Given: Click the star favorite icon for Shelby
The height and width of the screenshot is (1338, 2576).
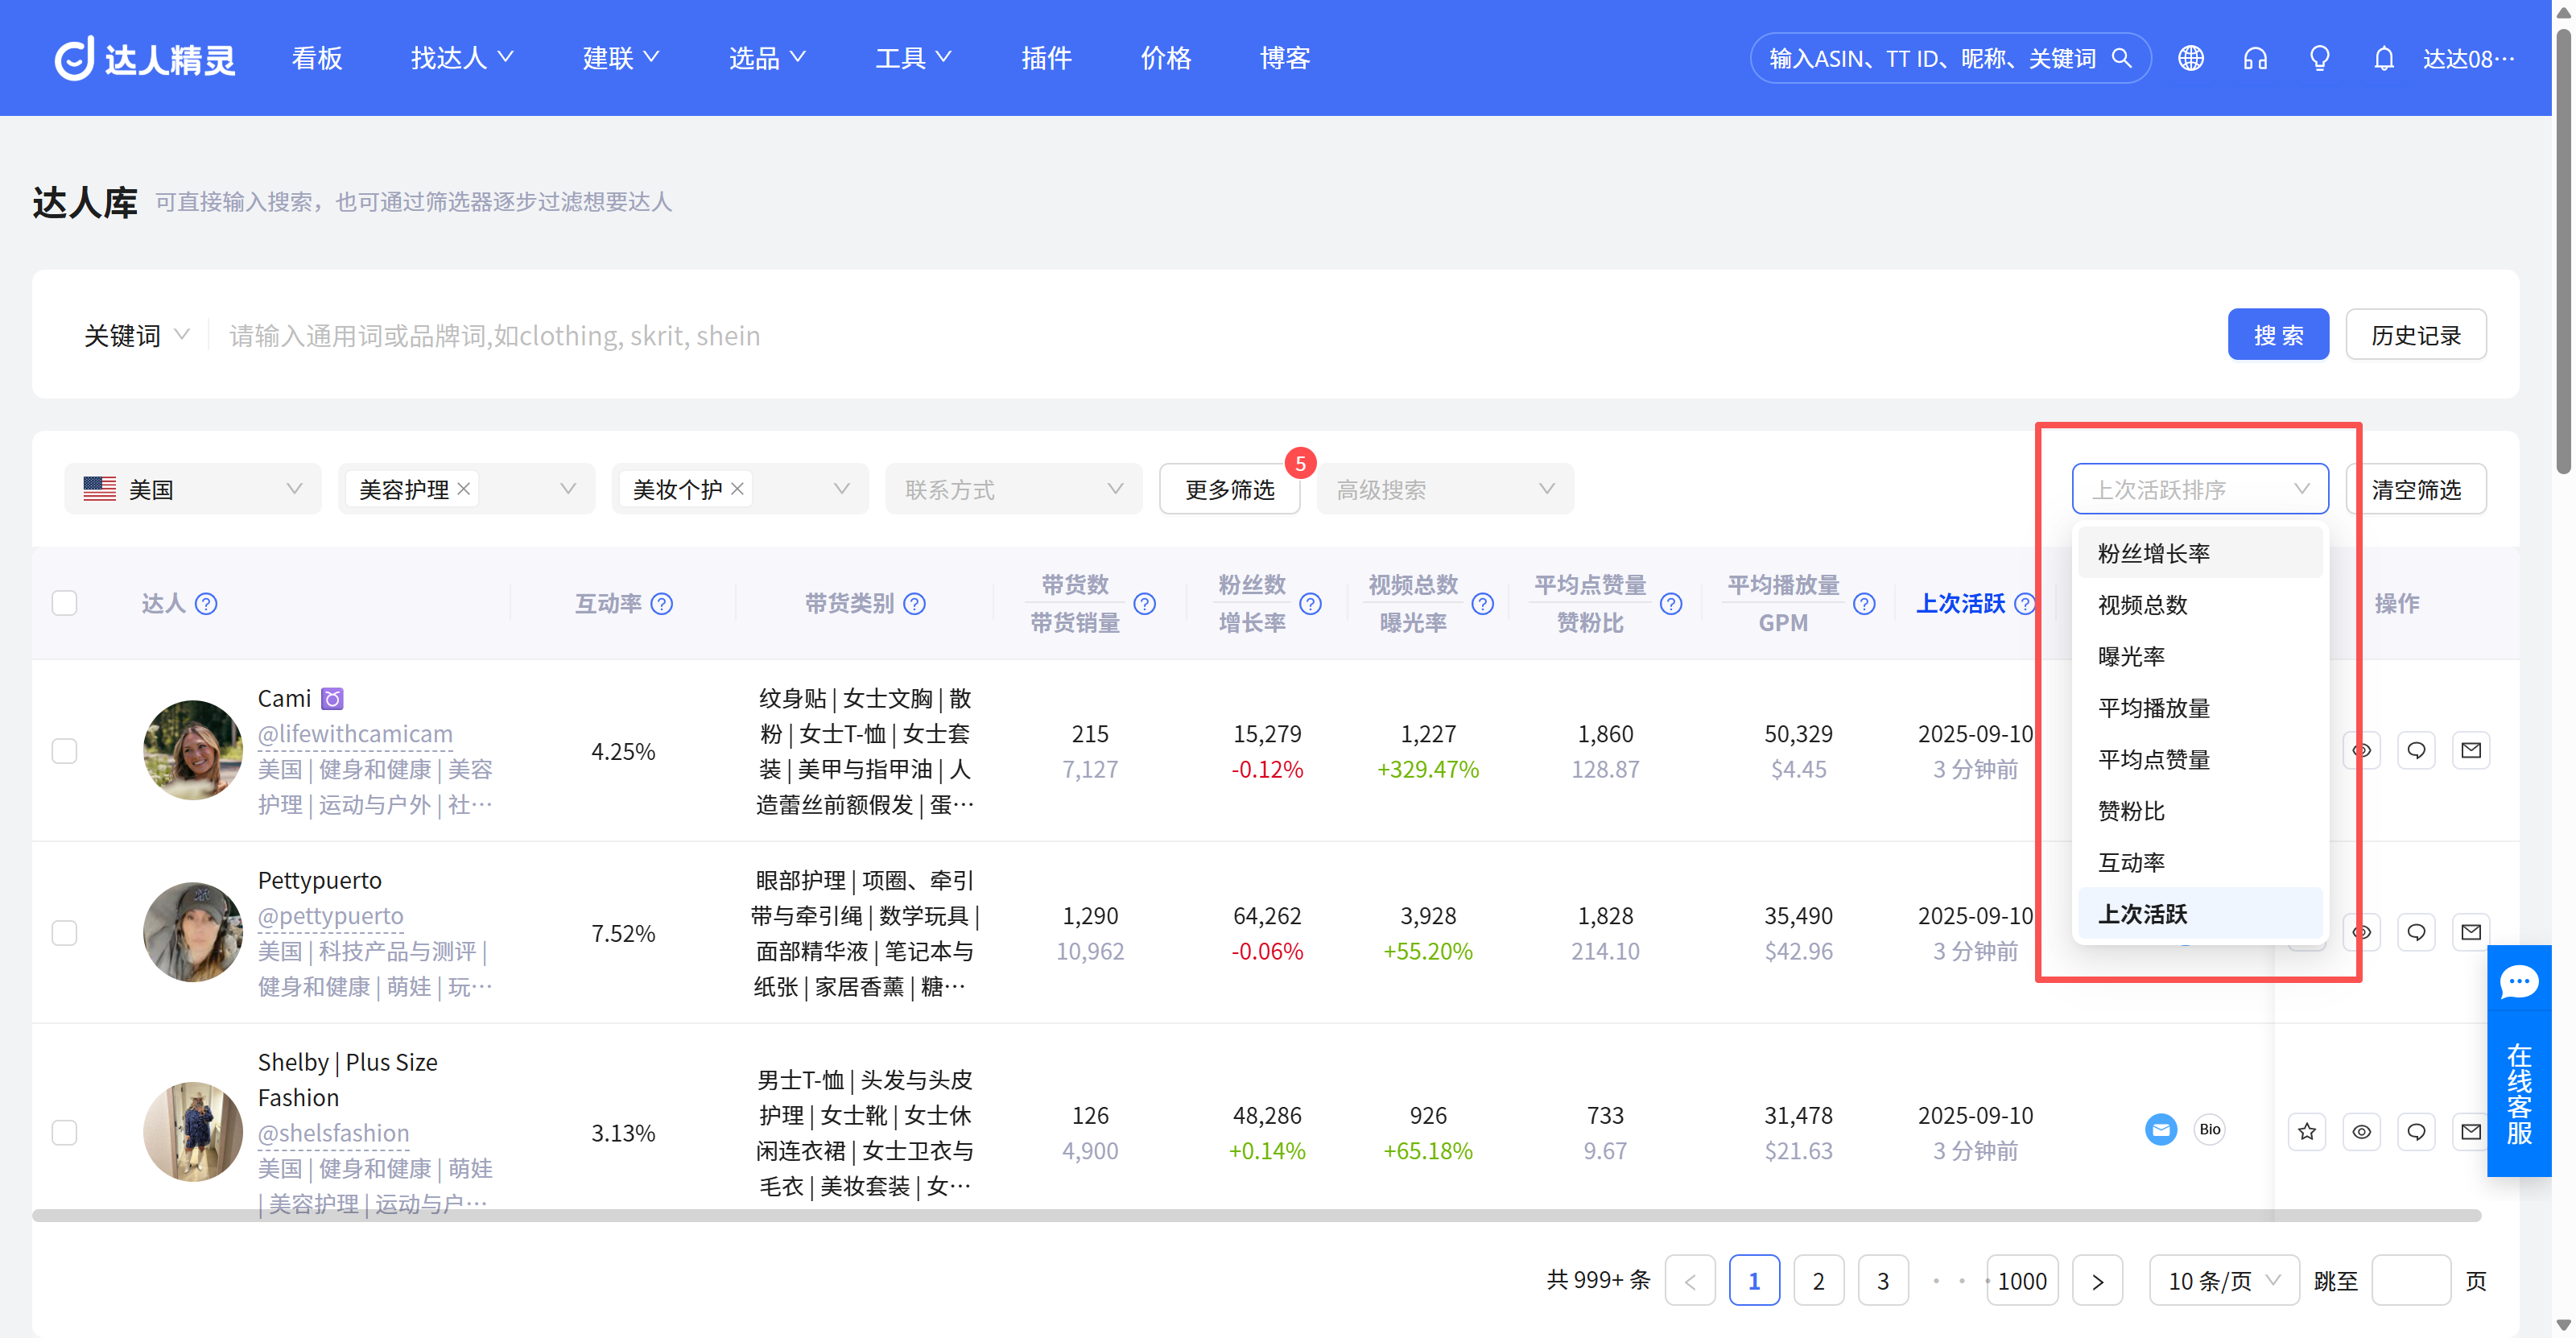Looking at the screenshot, I should (x=2307, y=1131).
